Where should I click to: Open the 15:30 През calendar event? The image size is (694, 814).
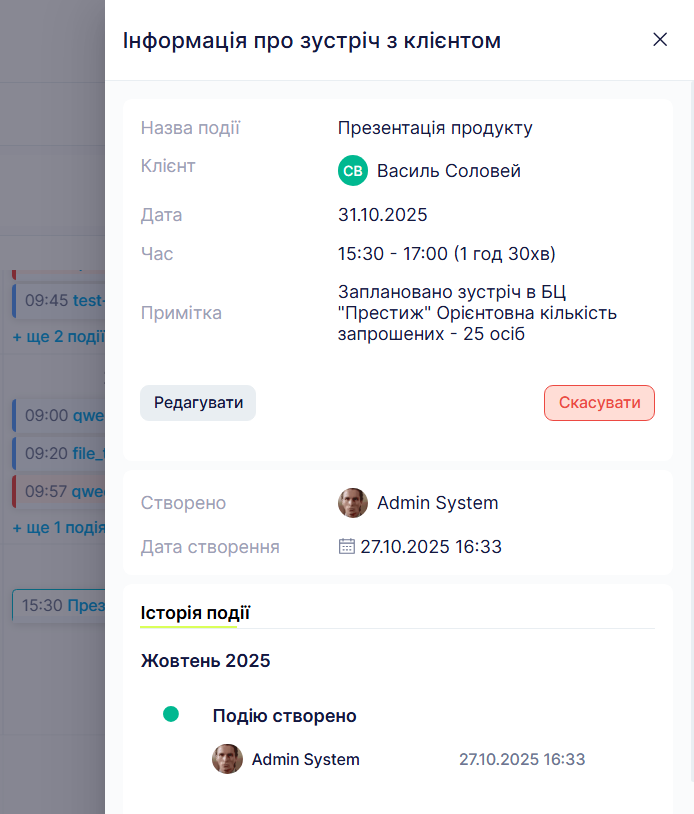[x=59, y=605]
